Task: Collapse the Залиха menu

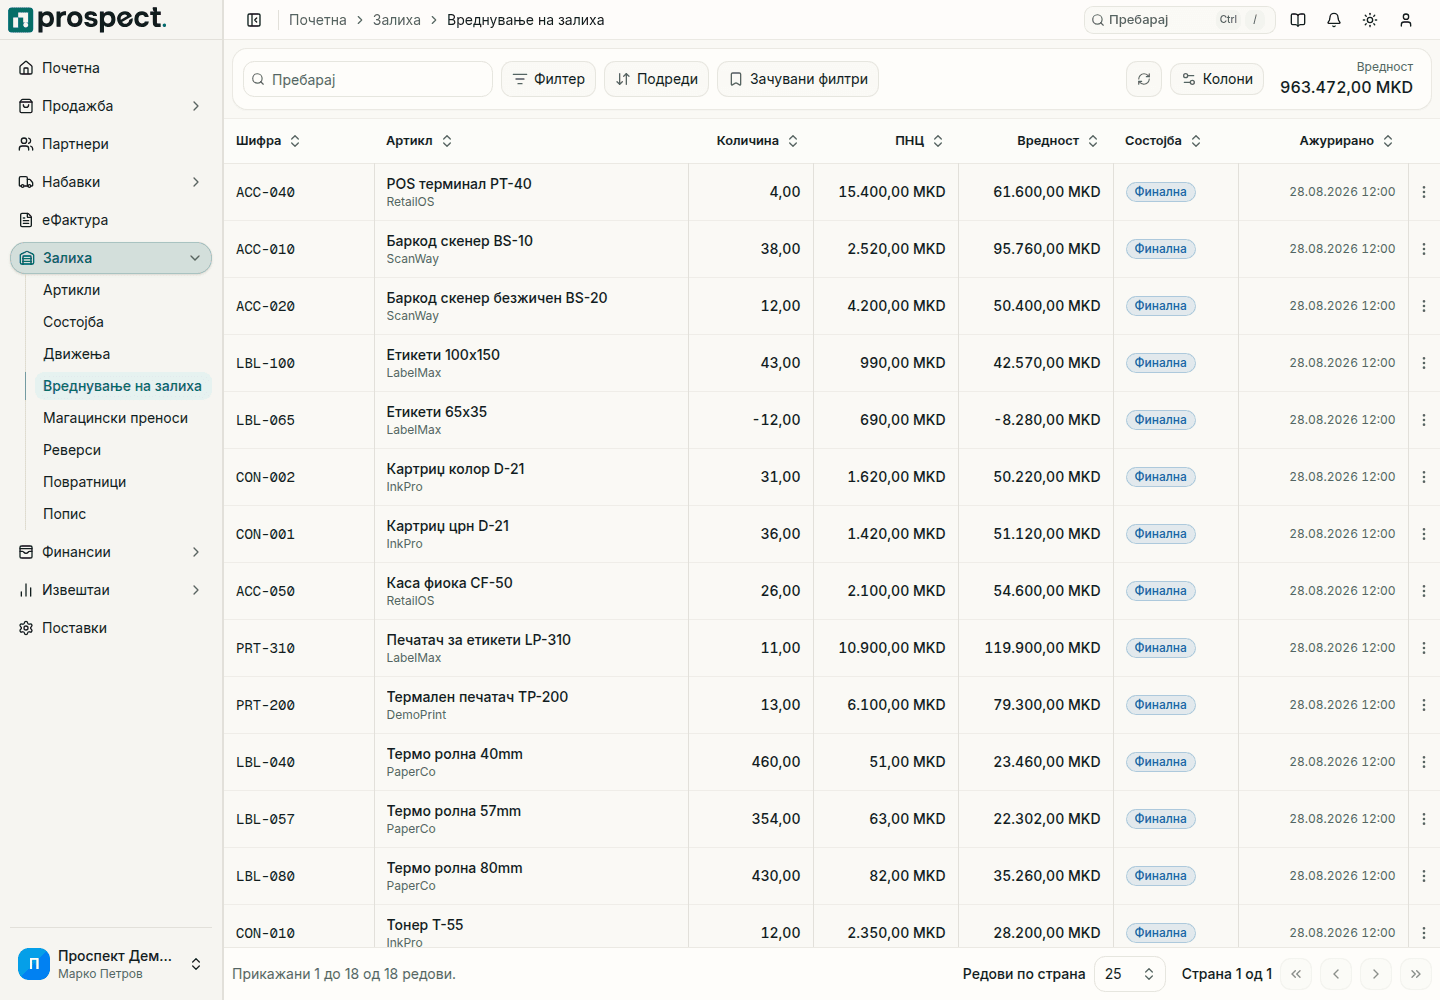Action: click(x=111, y=258)
